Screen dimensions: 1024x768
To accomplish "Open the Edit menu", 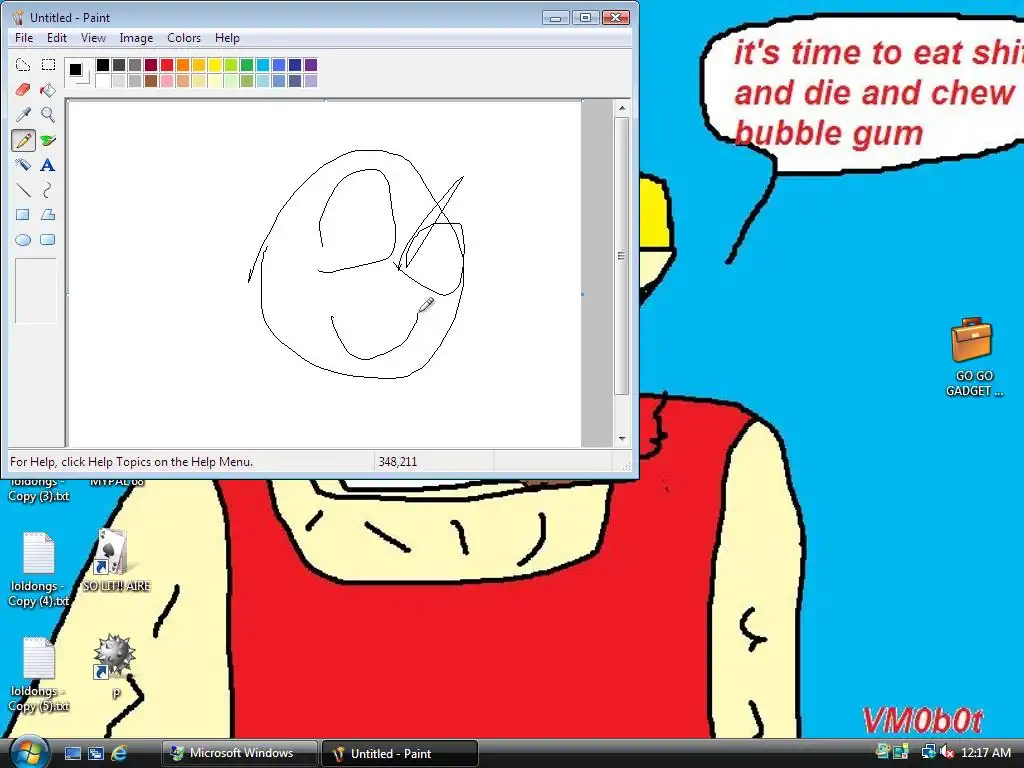I will pos(57,38).
